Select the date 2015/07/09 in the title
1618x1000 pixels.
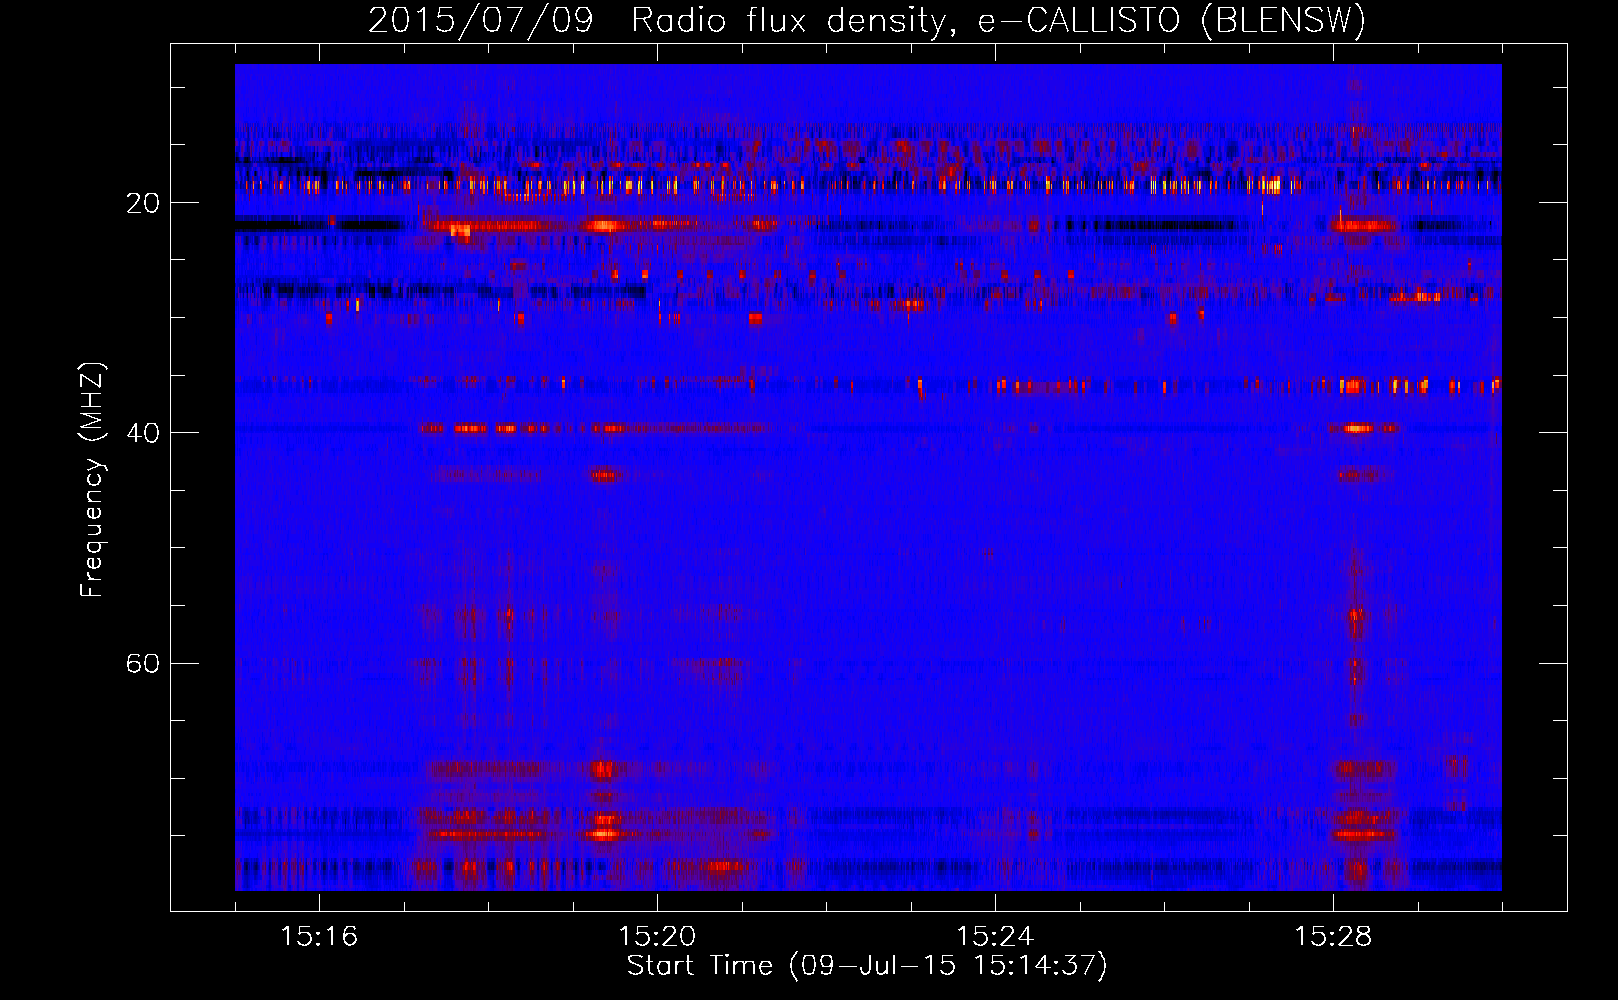pyautogui.click(x=480, y=21)
